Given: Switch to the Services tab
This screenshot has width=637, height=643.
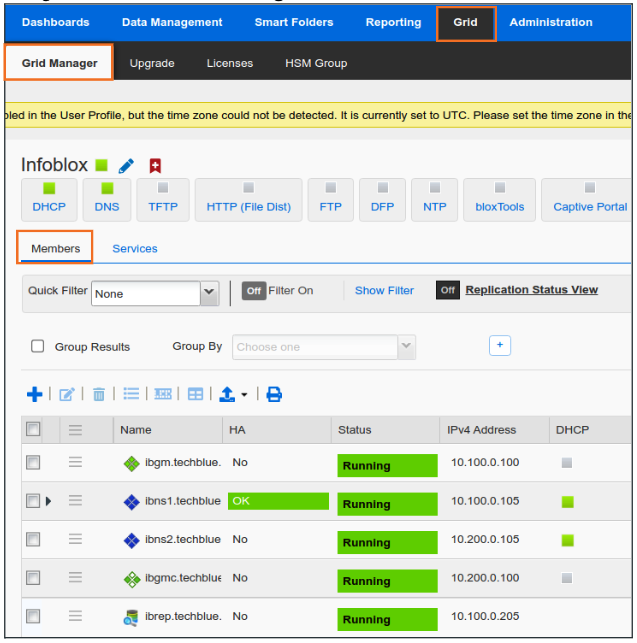Looking at the screenshot, I should [x=134, y=248].
